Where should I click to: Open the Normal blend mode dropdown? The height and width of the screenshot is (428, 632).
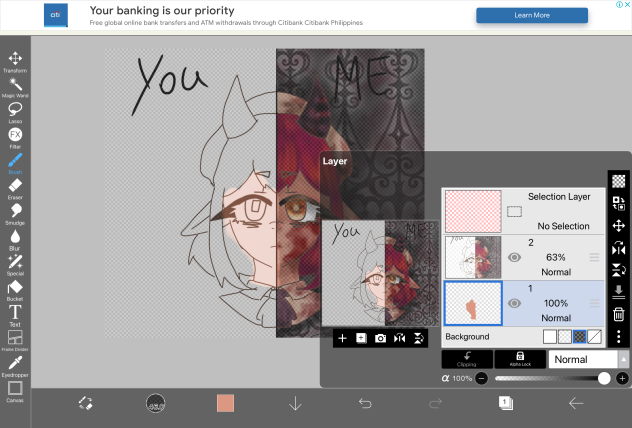[588, 359]
